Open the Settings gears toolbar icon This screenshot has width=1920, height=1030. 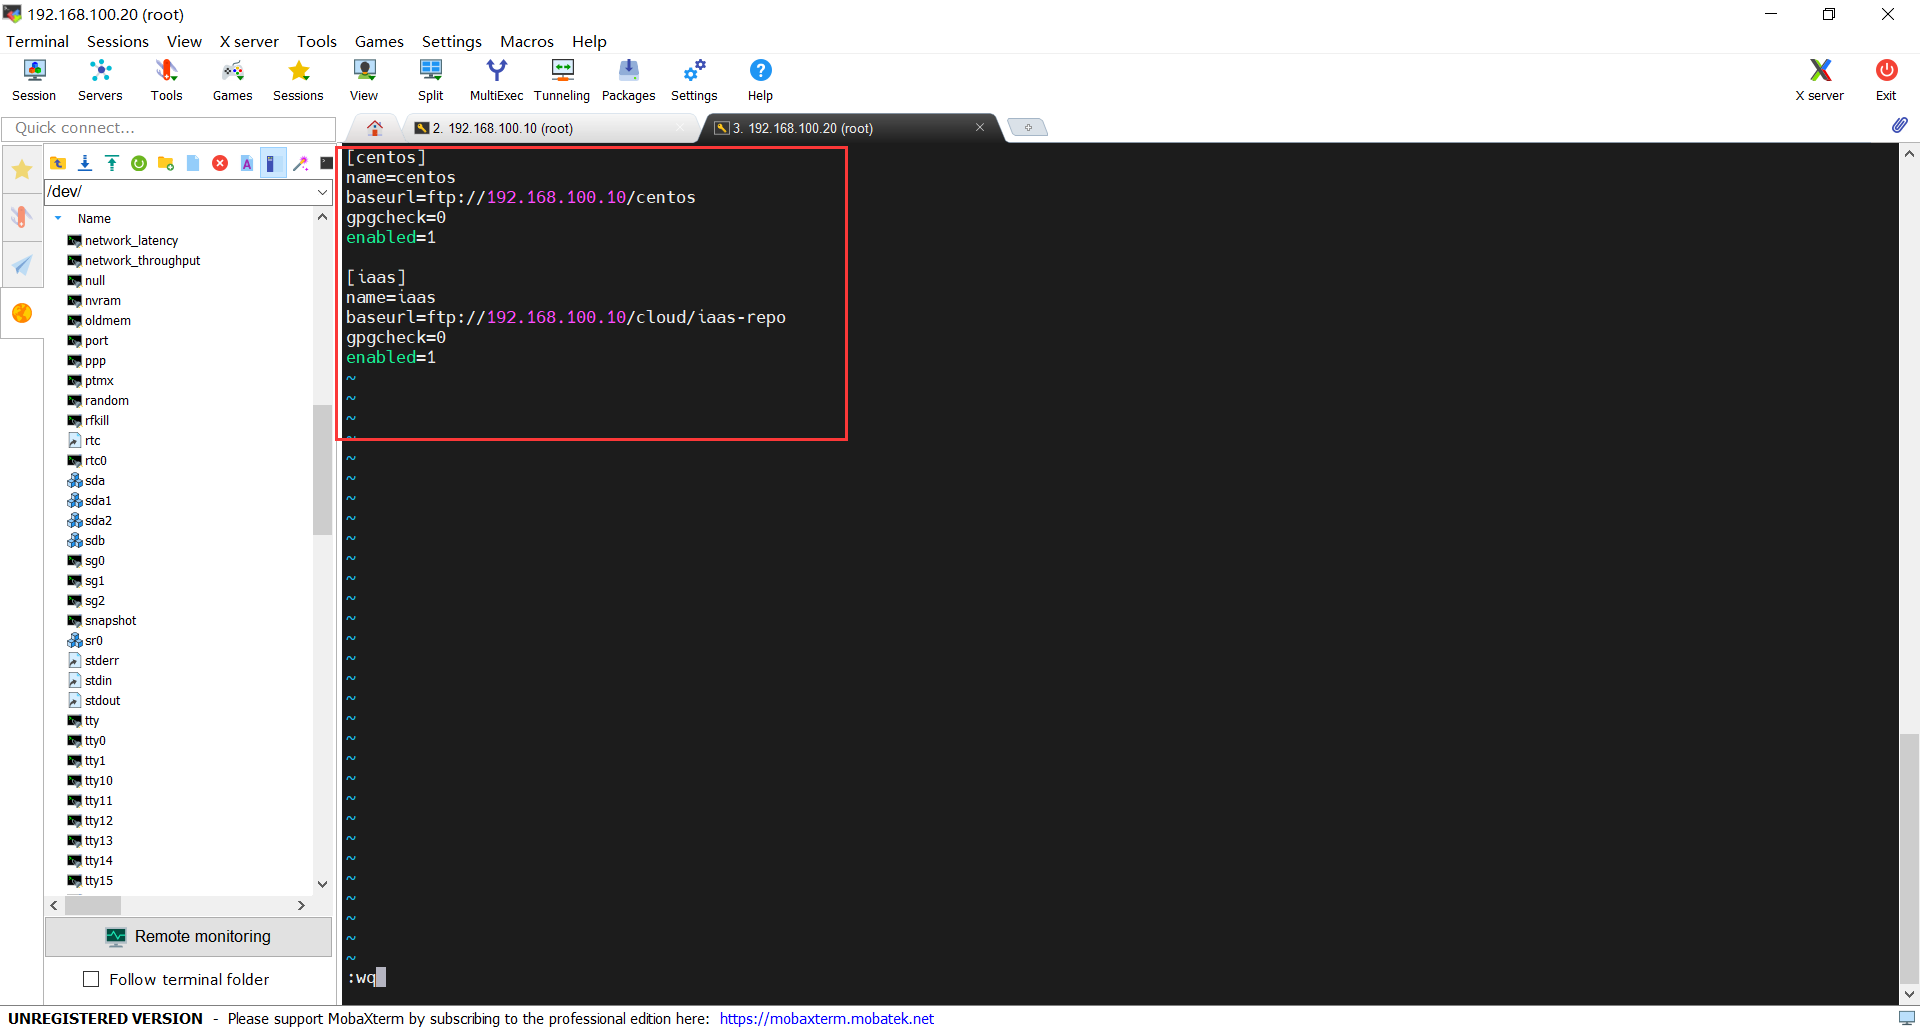pos(694,80)
